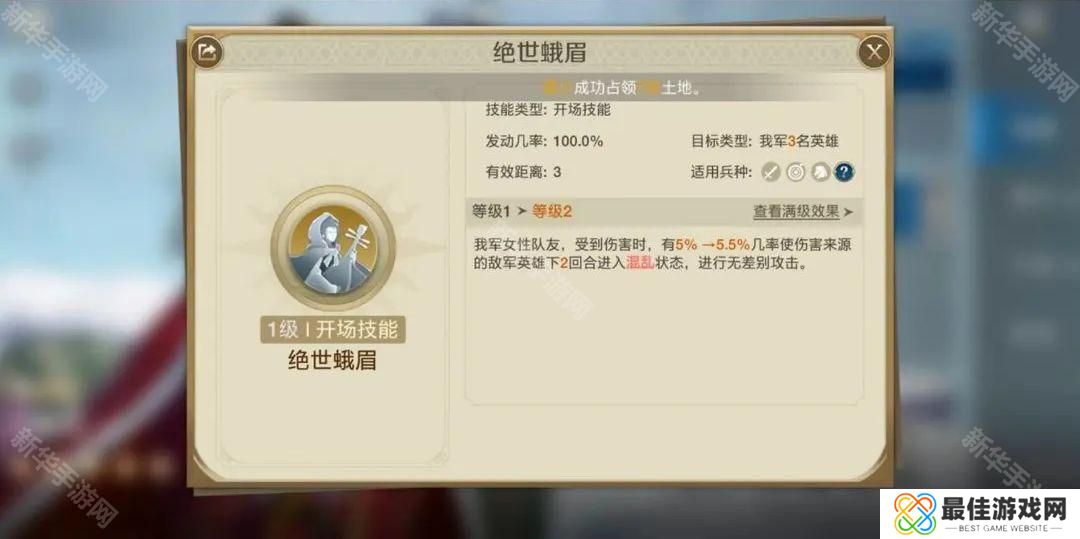The height and width of the screenshot is (539, 1080).
Task: Click the 最佳游戏网 colorful logo icon
Action: (915, 514)
